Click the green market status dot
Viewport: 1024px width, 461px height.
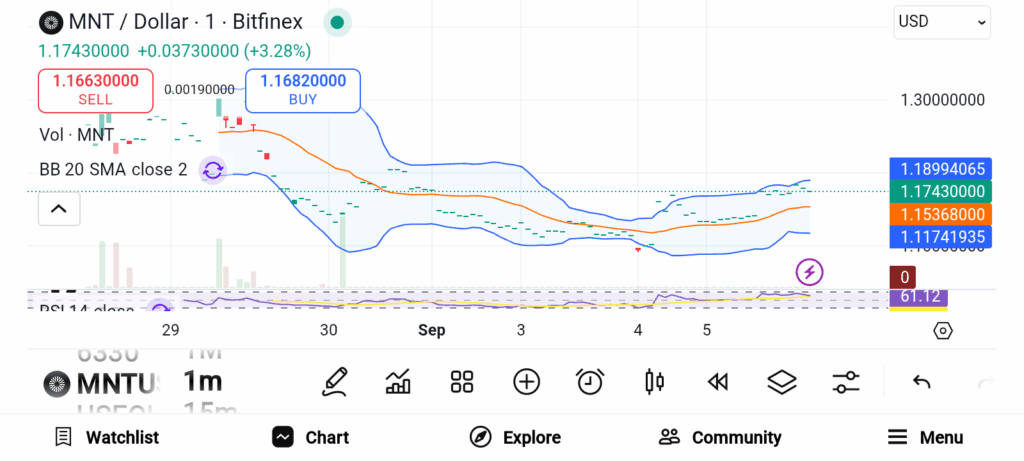point(337,22)
